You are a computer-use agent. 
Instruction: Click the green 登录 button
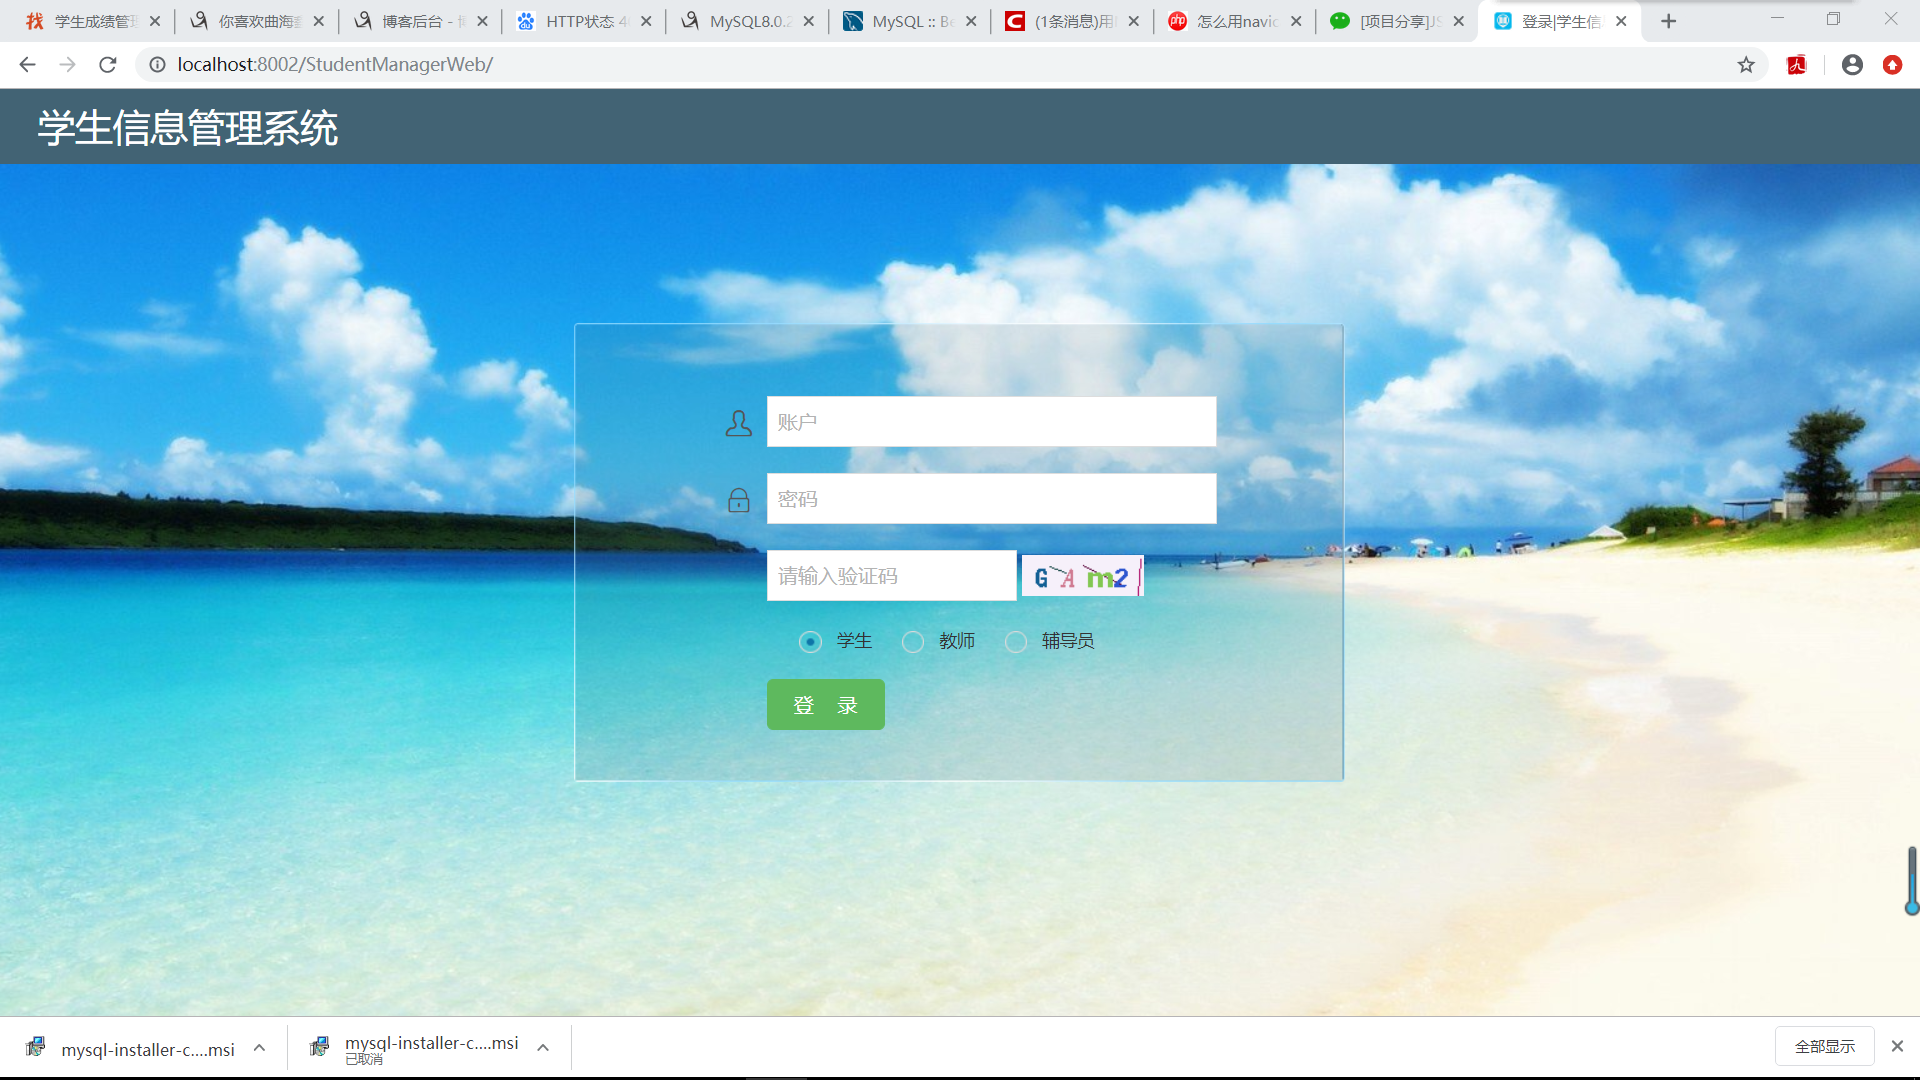point(825,705)
